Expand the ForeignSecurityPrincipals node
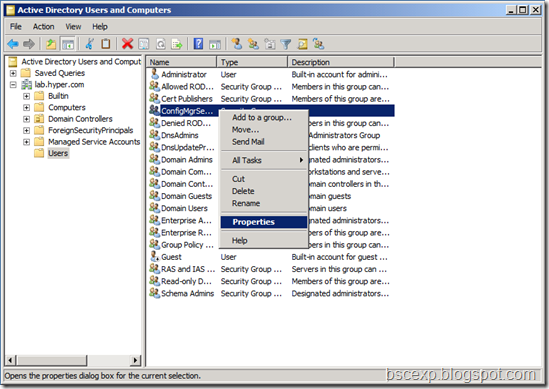The width and height of the screenshot is (549, 389). coord(26,131)
